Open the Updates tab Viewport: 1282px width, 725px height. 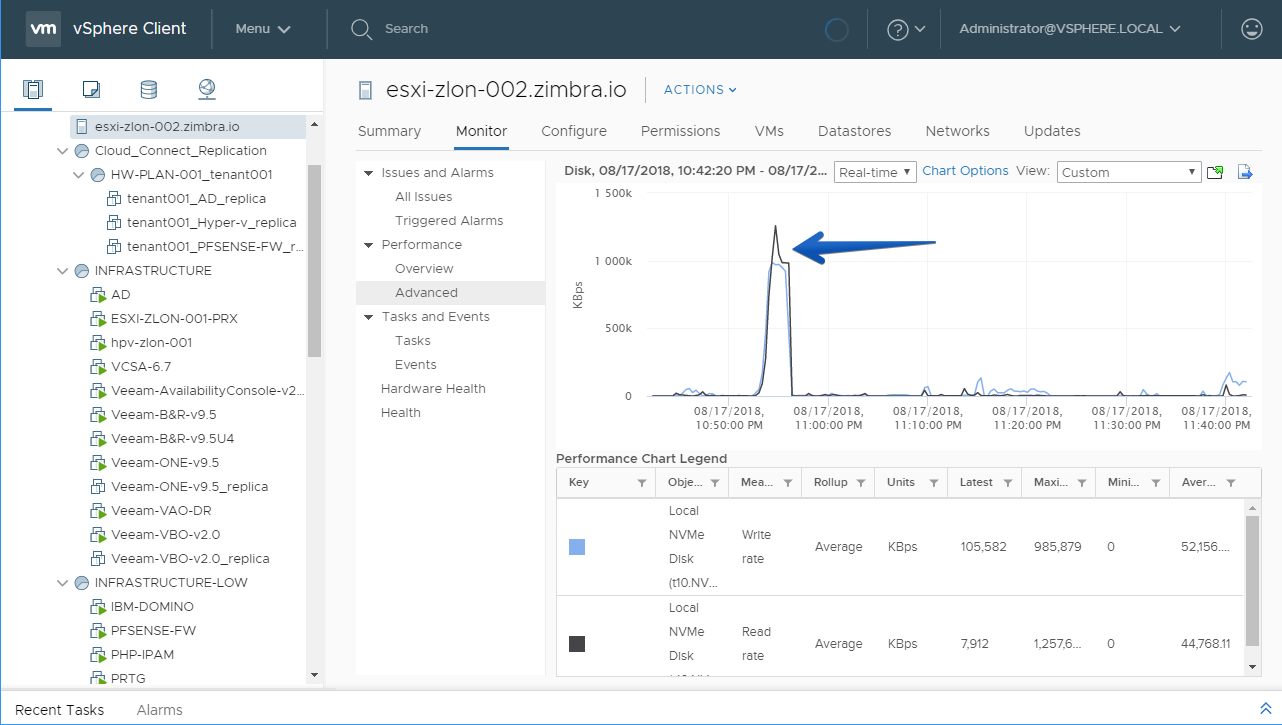click(x=1052, y=131)
